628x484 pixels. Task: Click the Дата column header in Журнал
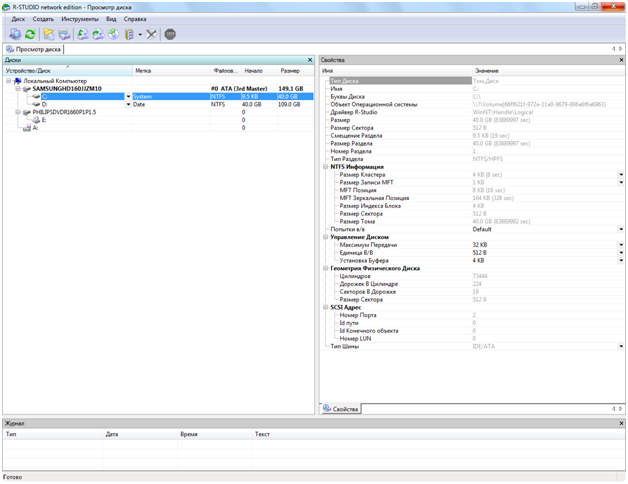140,434
